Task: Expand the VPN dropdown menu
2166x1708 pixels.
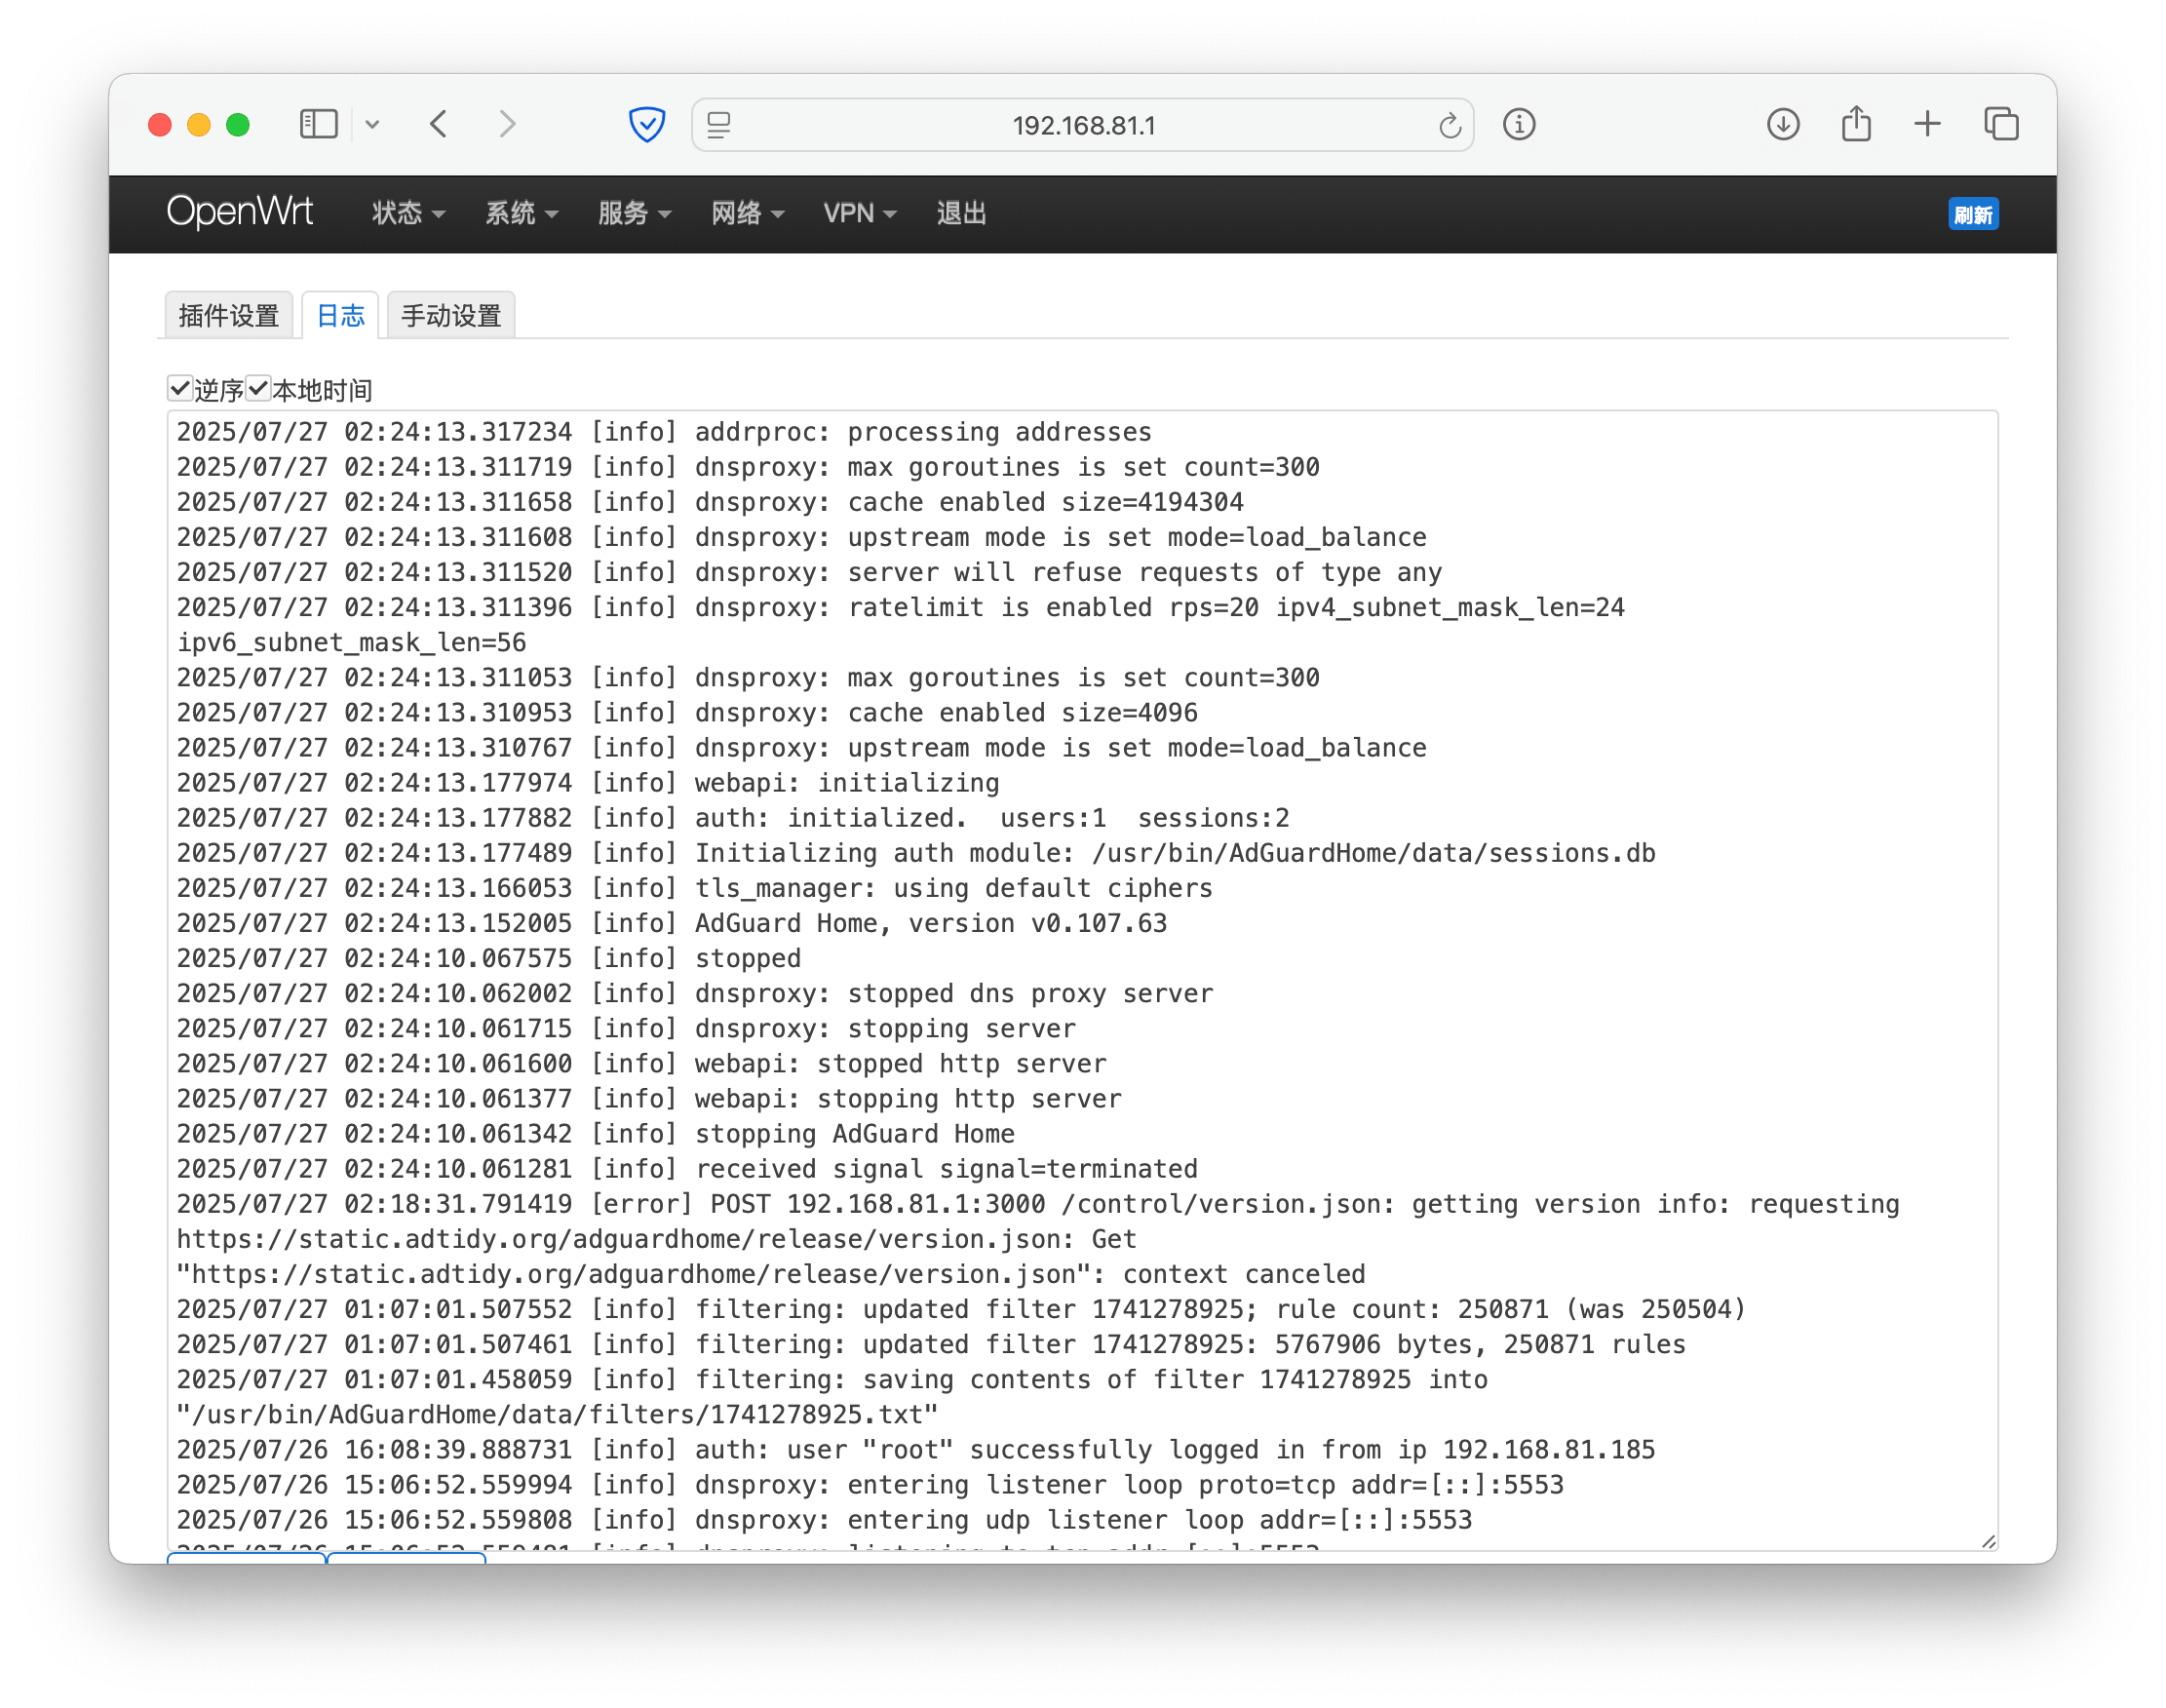Action: click(x=859, y=213)
